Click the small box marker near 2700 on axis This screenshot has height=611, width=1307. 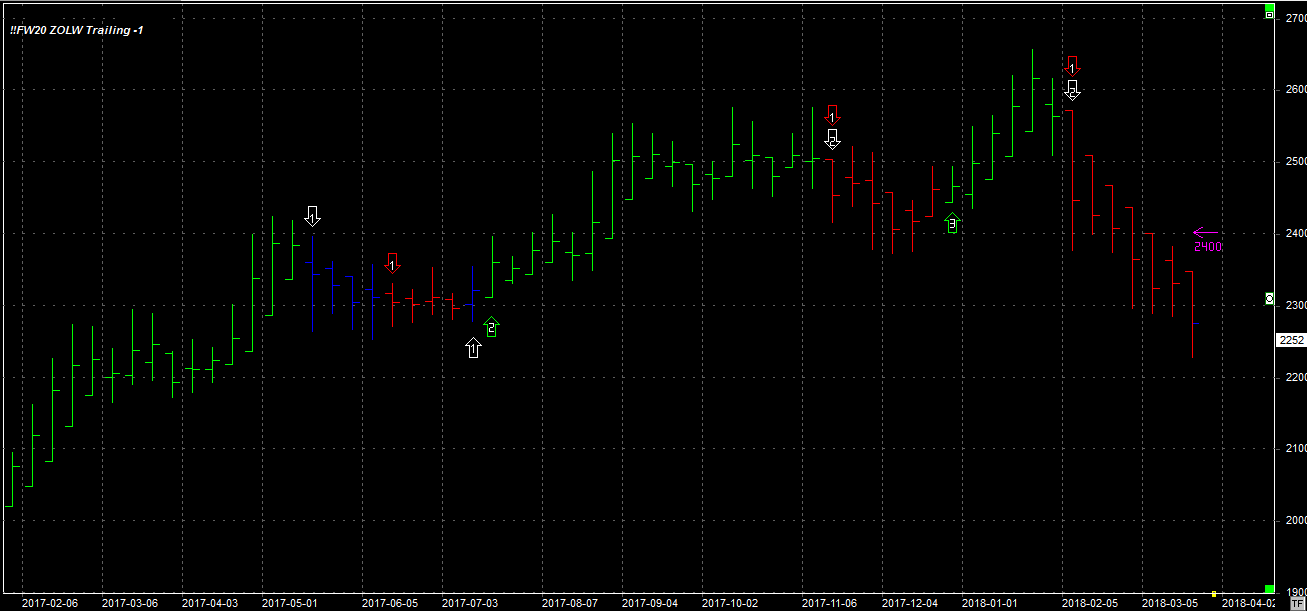(1269, 16)
